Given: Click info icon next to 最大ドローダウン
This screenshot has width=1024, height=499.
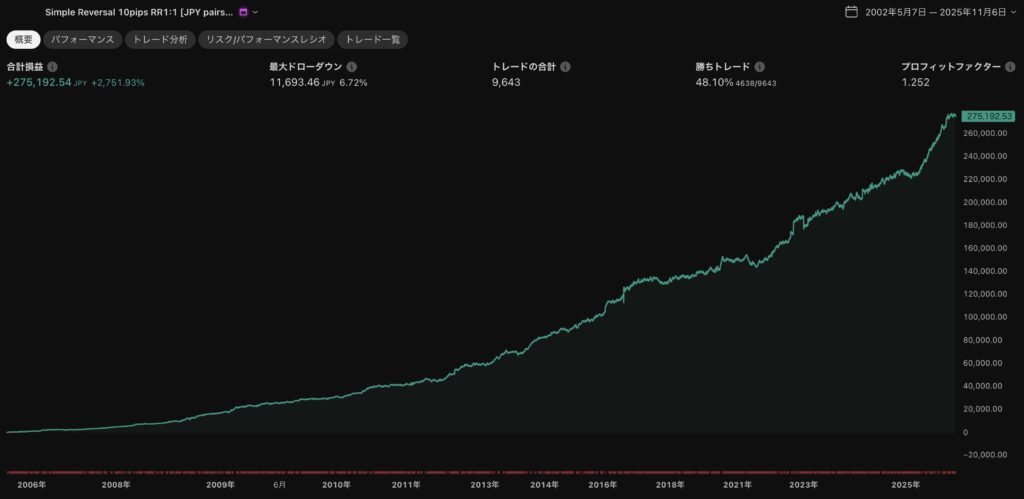Looking at the screenshot, I should 352,67.
